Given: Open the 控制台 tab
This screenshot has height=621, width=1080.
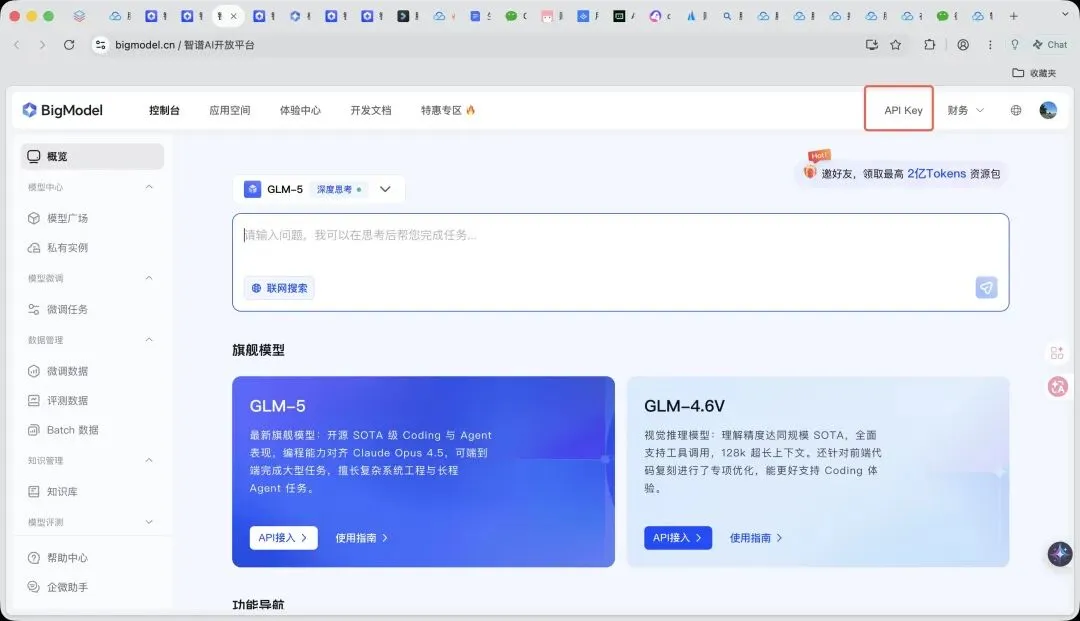Looking at the screenshot, I should click(x=164, y=110).
